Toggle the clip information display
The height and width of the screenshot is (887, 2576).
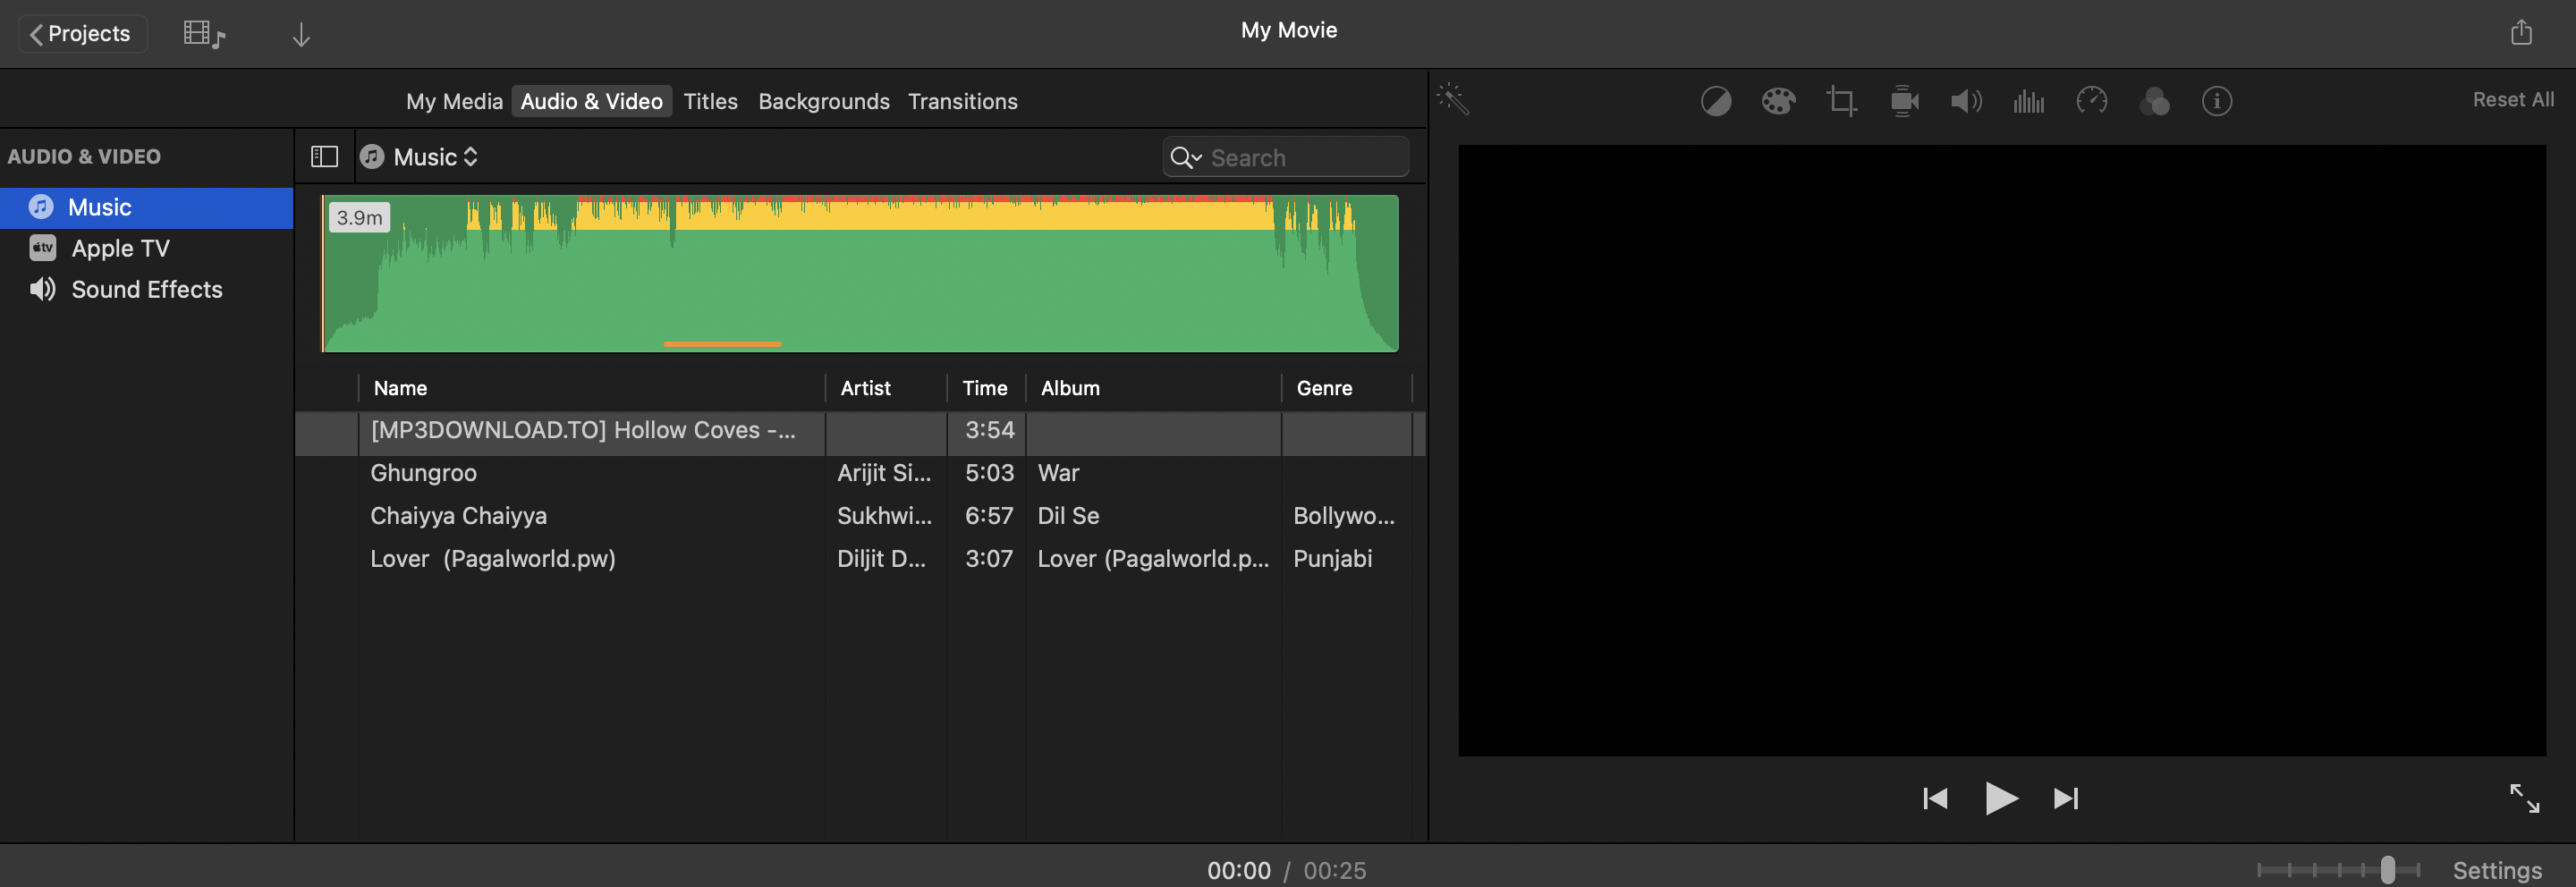2217,100
